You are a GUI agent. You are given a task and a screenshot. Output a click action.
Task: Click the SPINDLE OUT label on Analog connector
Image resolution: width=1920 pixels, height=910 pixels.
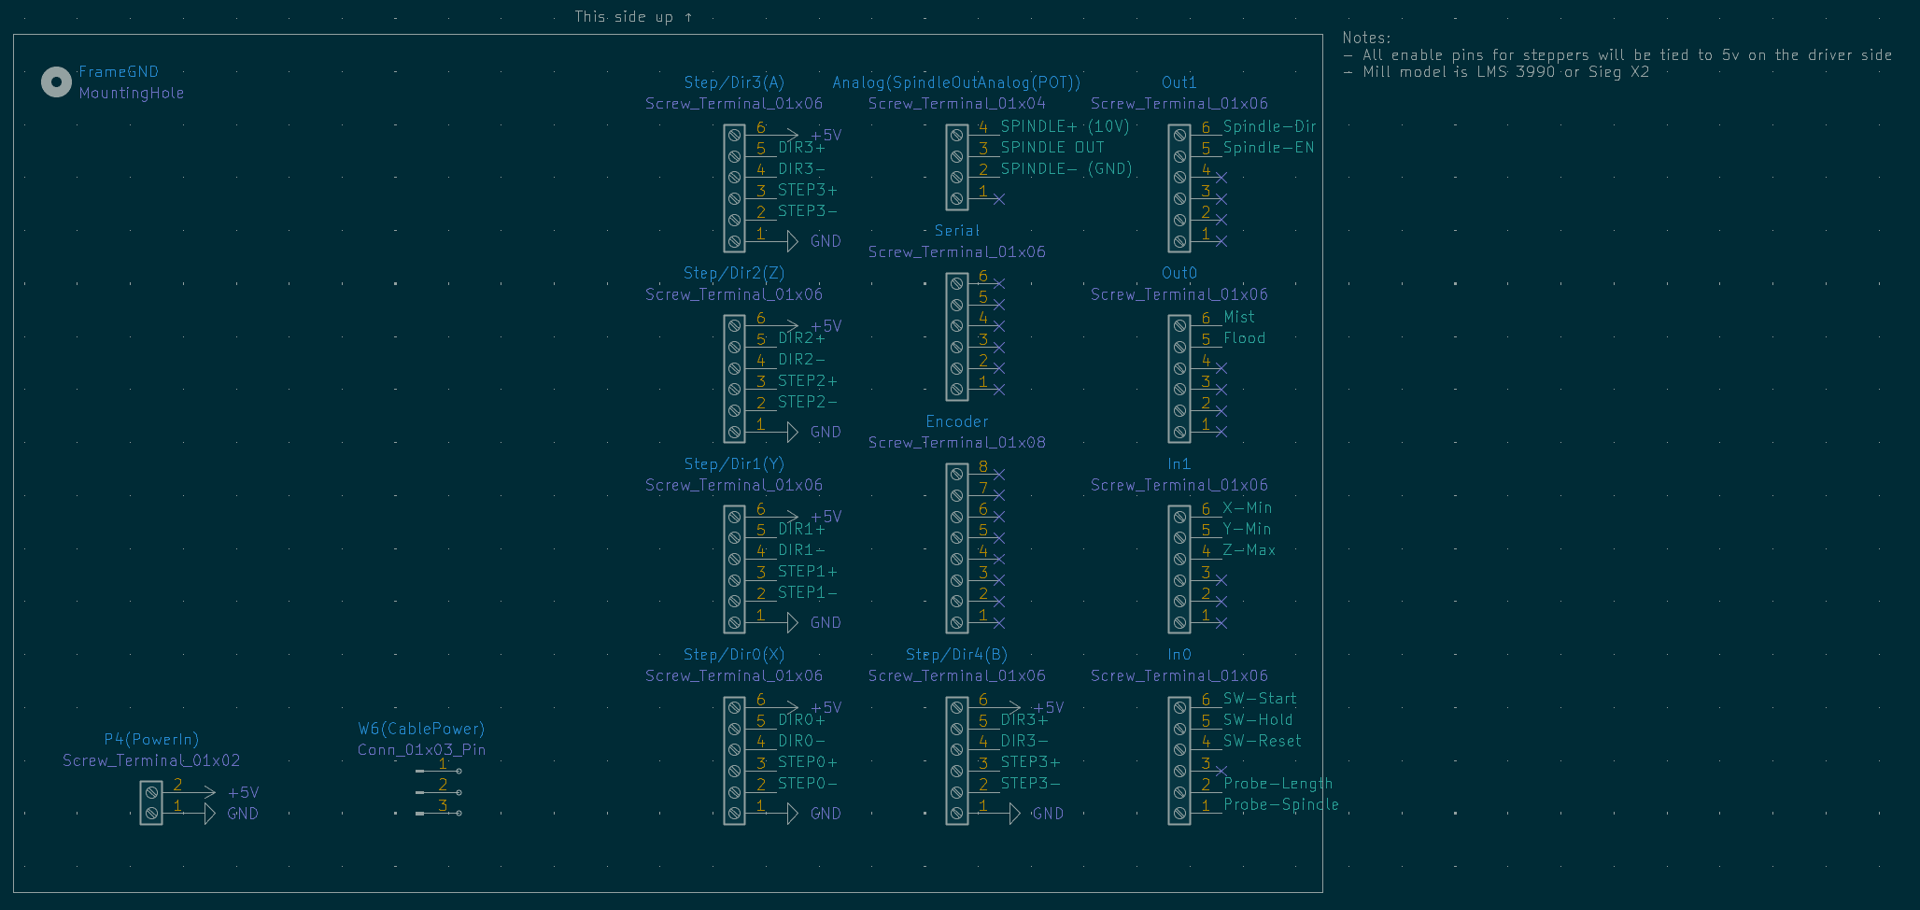pos(1050,147)
